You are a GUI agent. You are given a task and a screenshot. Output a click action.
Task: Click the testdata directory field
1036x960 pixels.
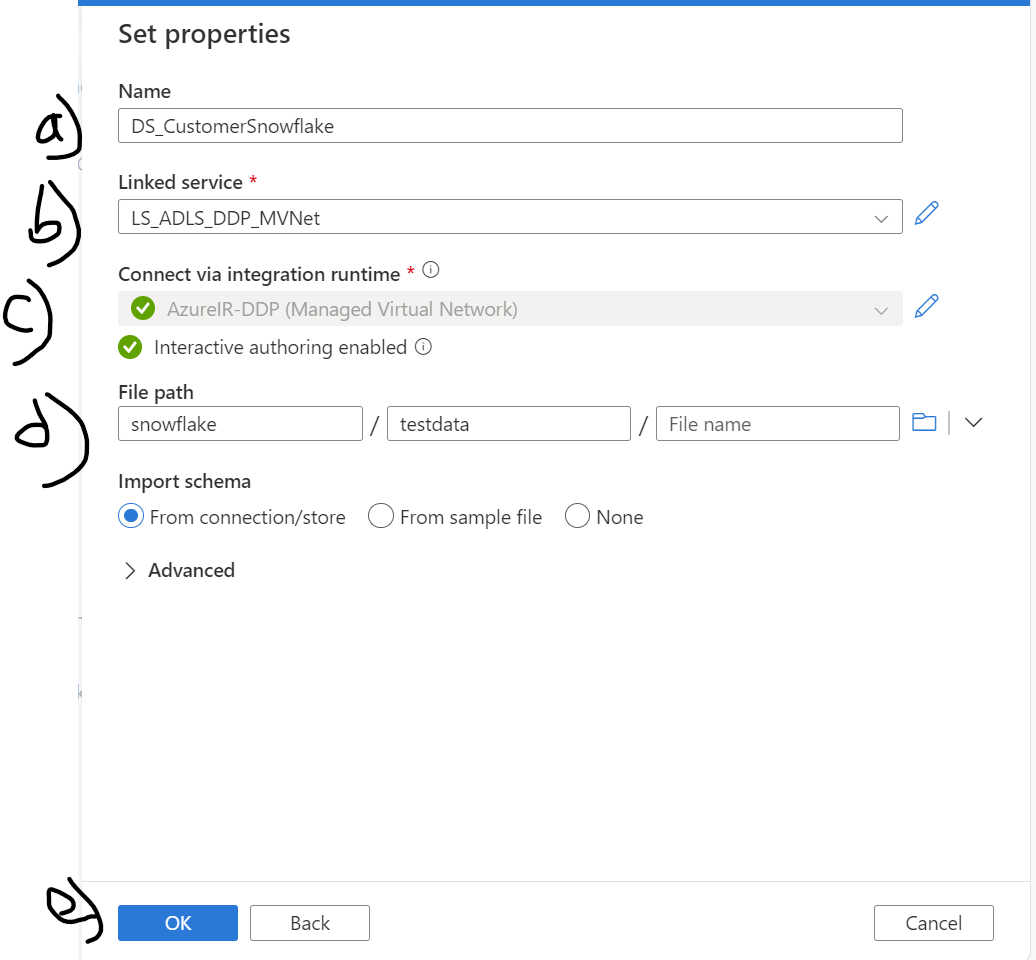click(x=508, y=424)
